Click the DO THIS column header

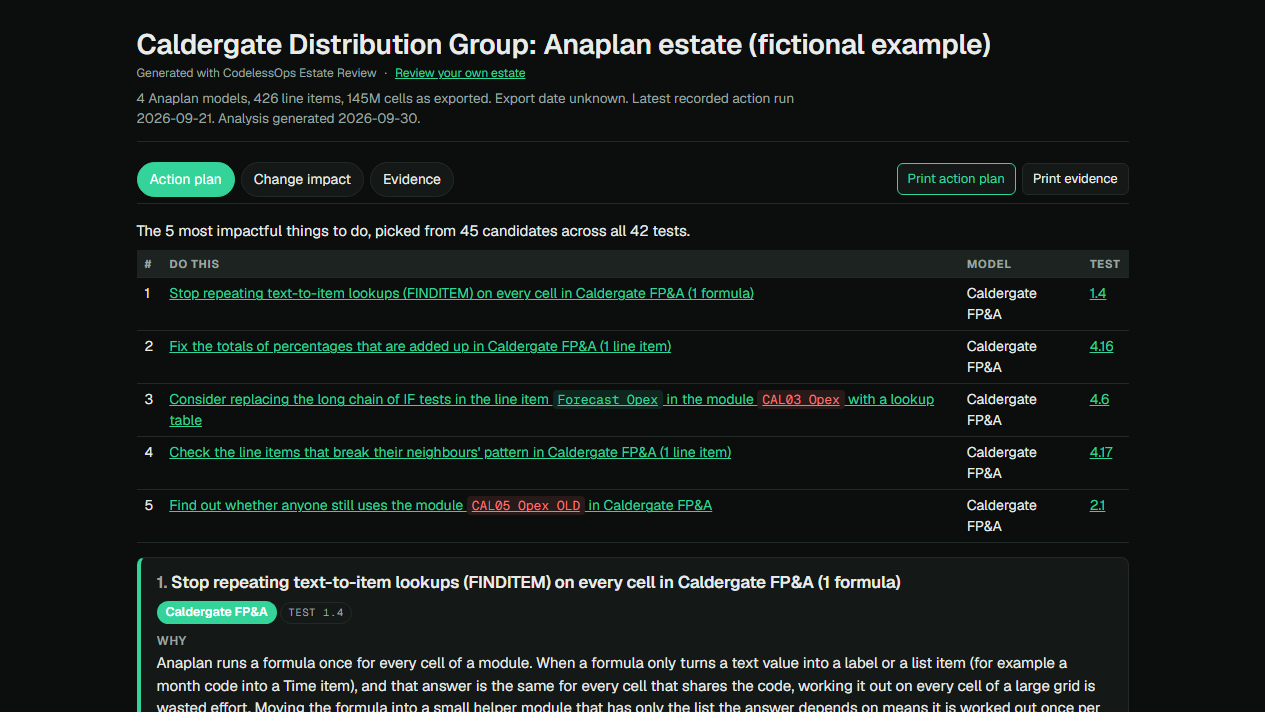click(x=194, y=264)
